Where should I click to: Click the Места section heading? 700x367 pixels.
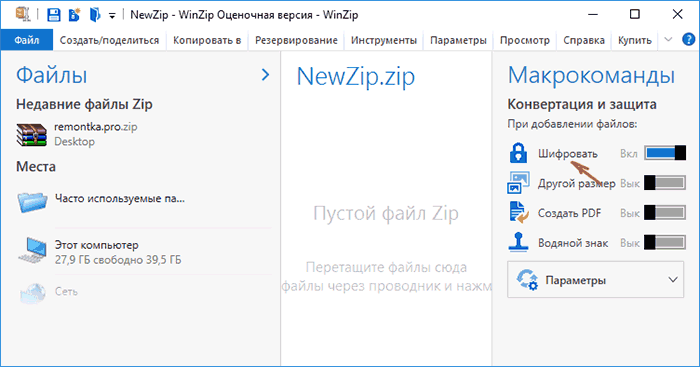(36, 167)
